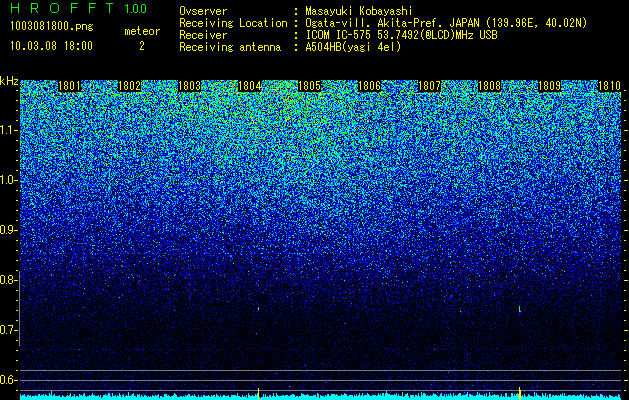The image size is (629, 400).
Task: Click the HROFFT program title
Action: pyautogui.click(x=62, y=8)
